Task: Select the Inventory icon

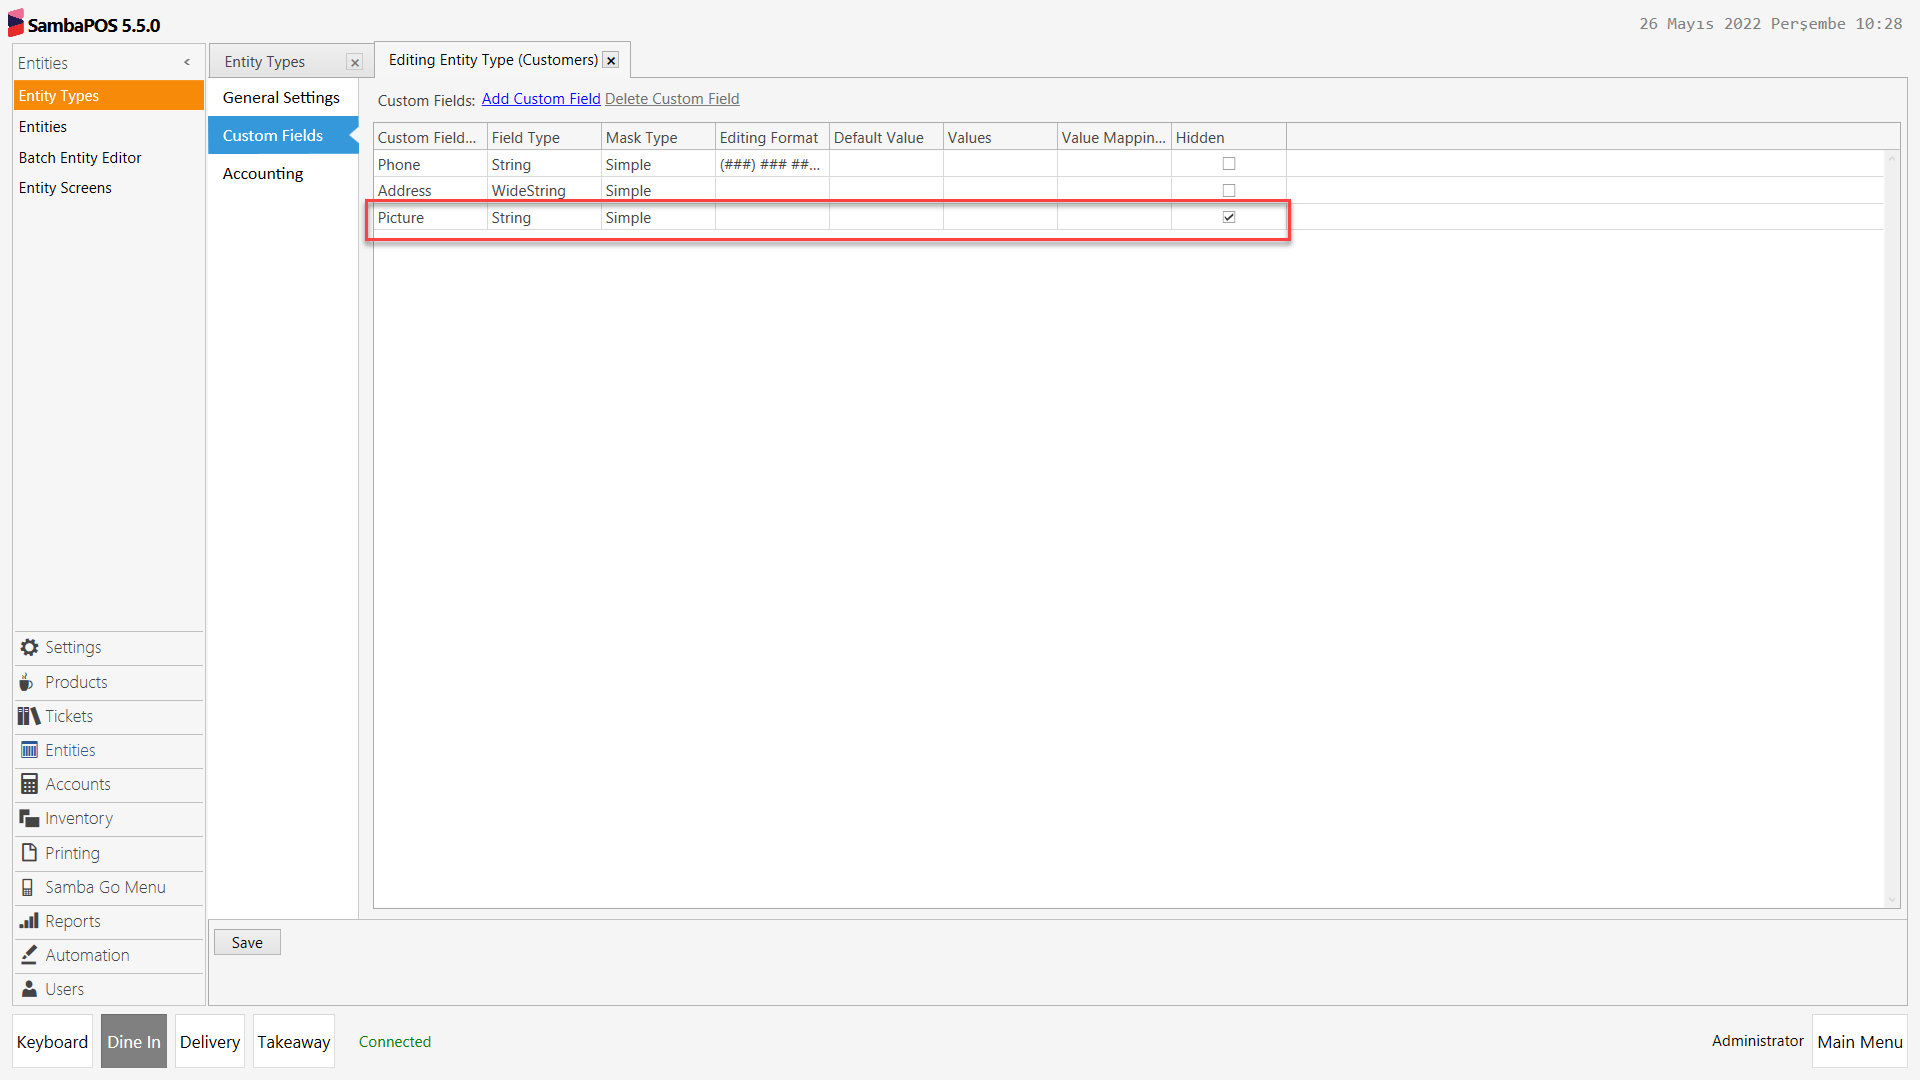Action: point(28,818)
